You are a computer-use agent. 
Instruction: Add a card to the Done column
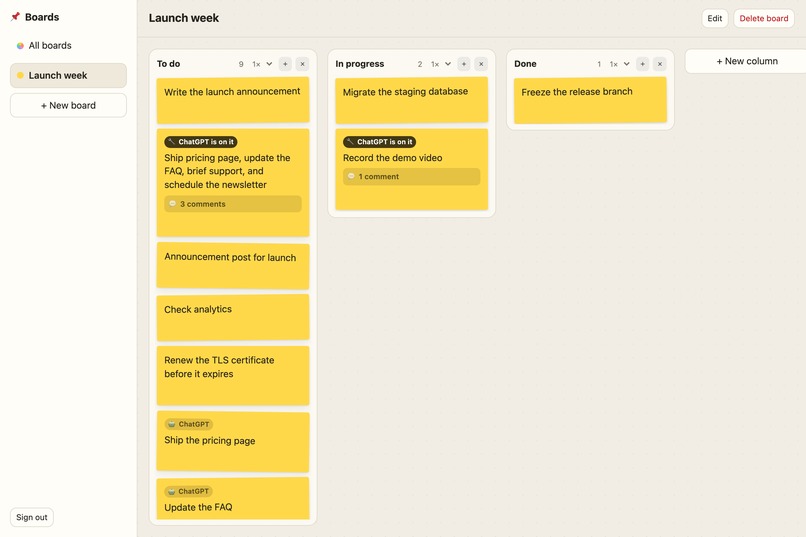pyautogui.click(x=643, y=64)
